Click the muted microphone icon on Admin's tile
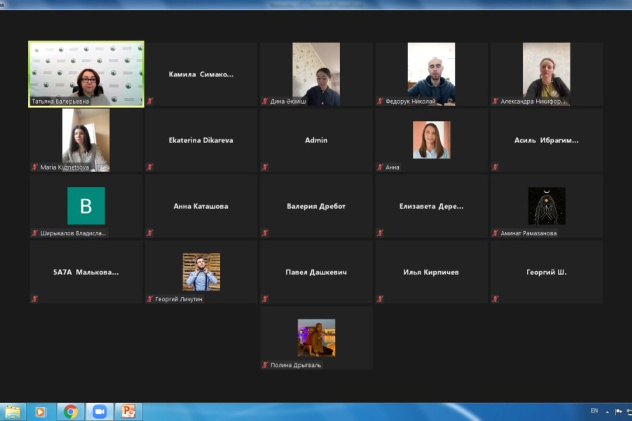The width and height of the screenshot is (632, 421). click(x=266, y=167)
